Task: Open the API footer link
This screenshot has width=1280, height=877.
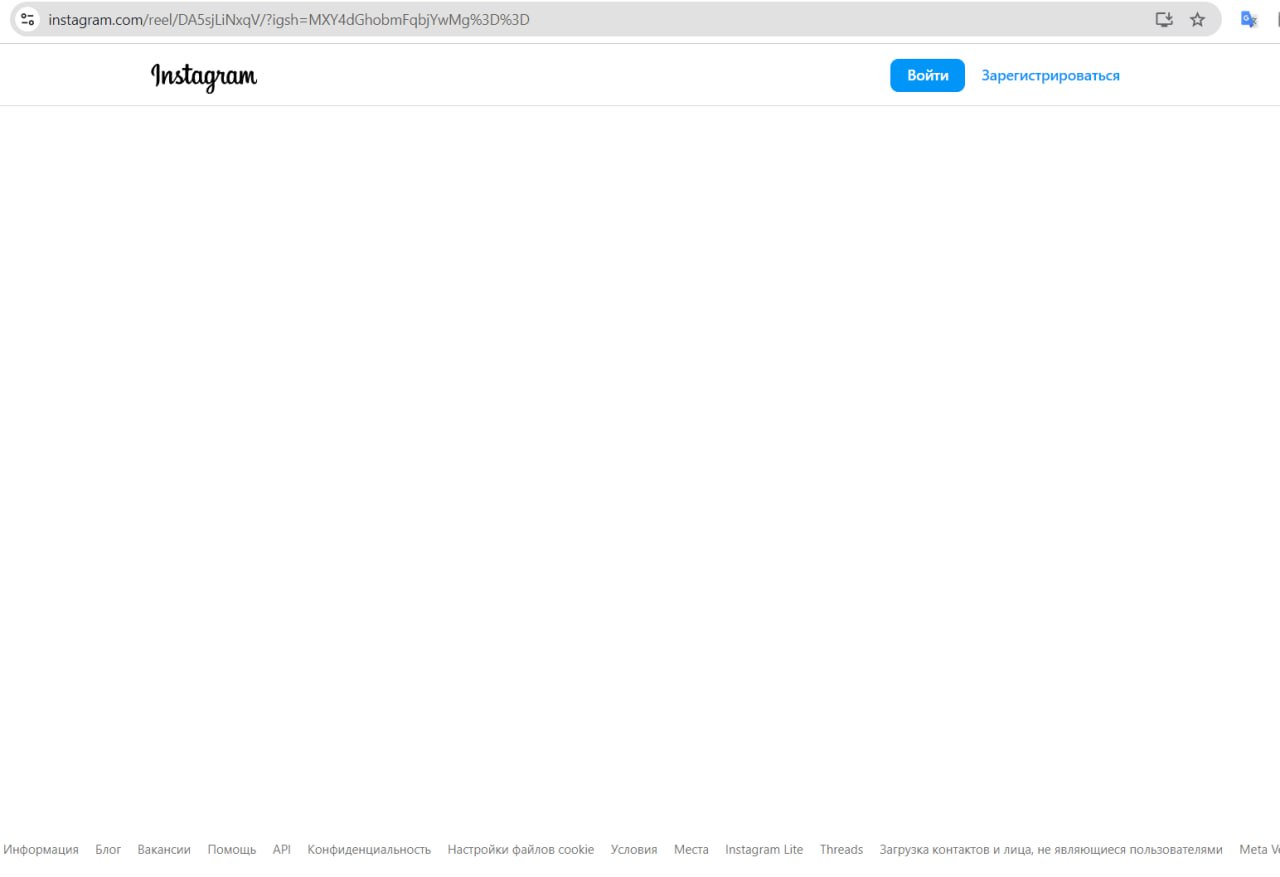Action: click(282, 849)
